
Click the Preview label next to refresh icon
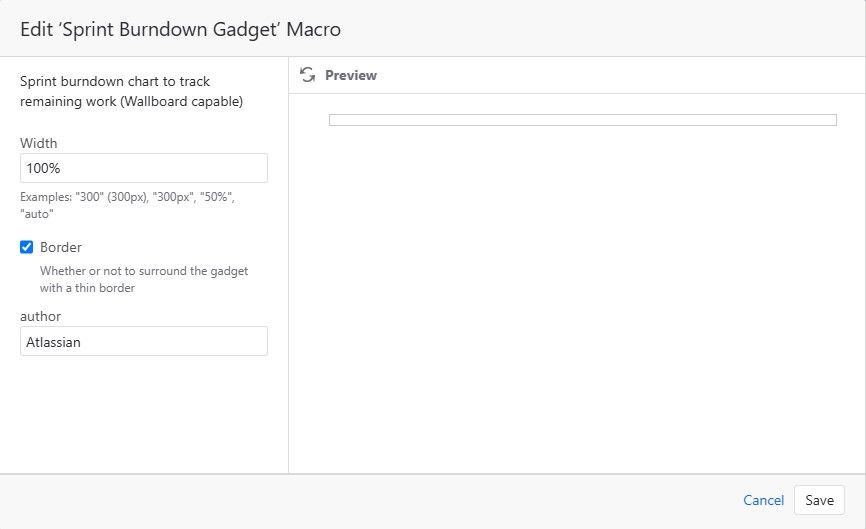pos(351,75)
